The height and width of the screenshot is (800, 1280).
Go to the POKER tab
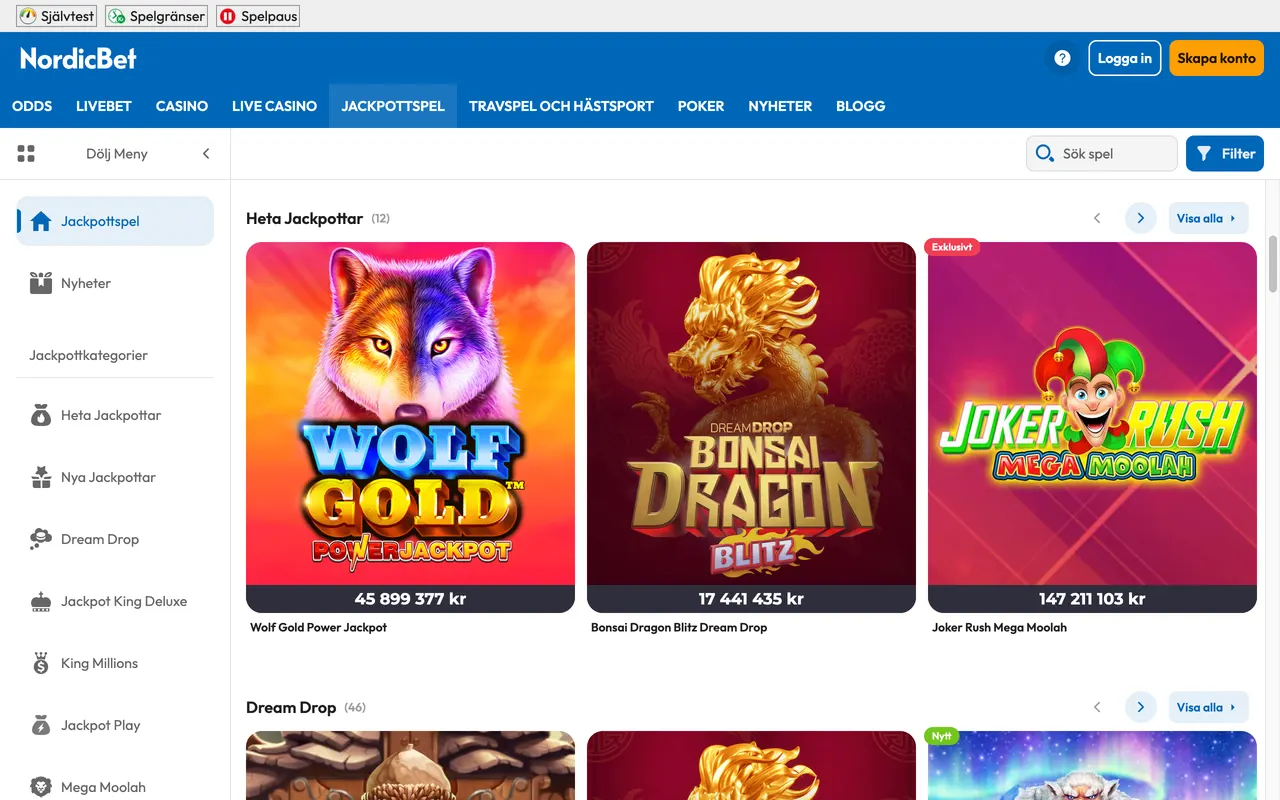pyautogui.click(x=701, y=106)
